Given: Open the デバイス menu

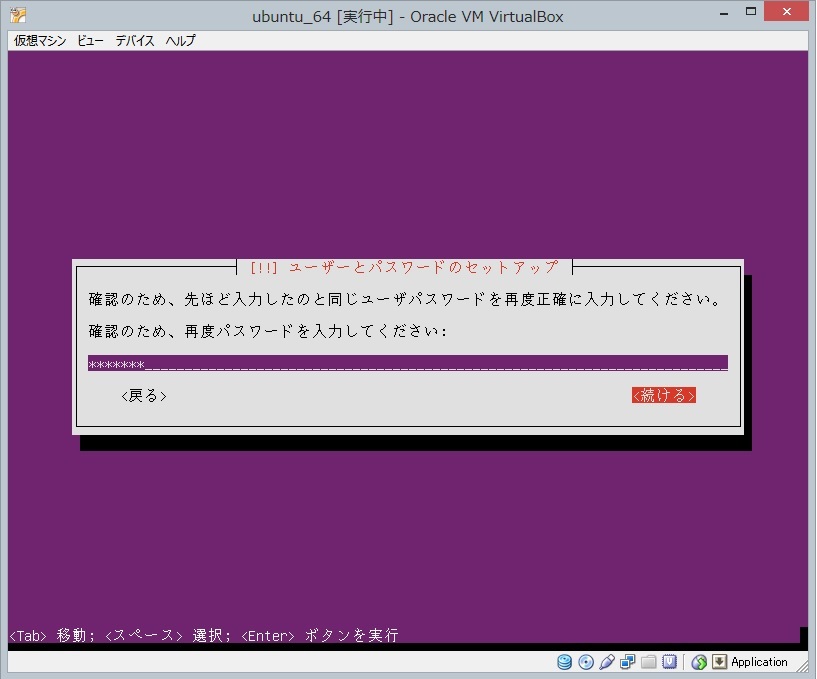Looking at the screenshot, I should click(135, 41).
